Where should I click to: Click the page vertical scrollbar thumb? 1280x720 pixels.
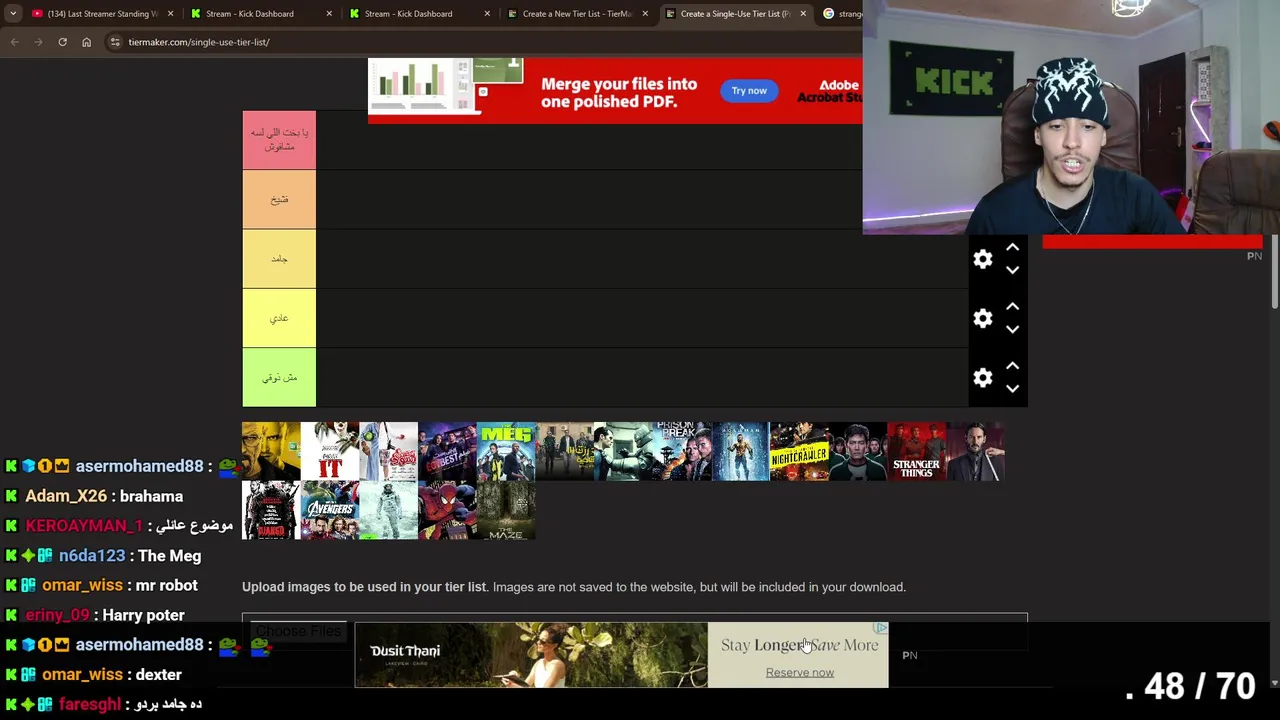coord(1274,270)
